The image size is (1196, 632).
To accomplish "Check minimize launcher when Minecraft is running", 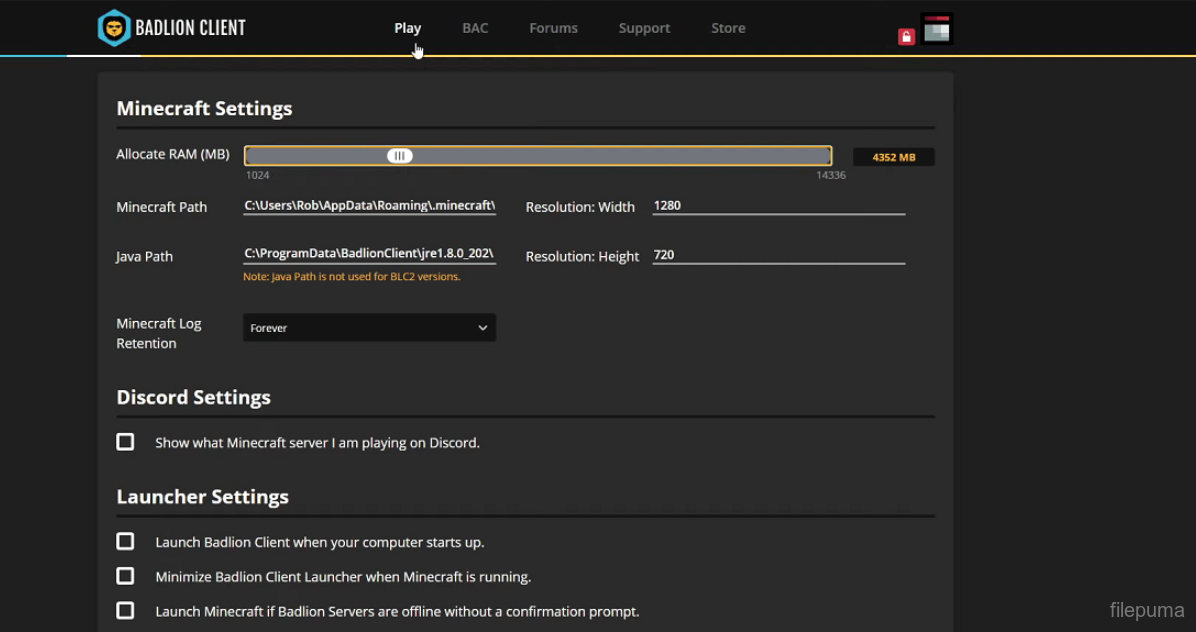I will 125,575.
